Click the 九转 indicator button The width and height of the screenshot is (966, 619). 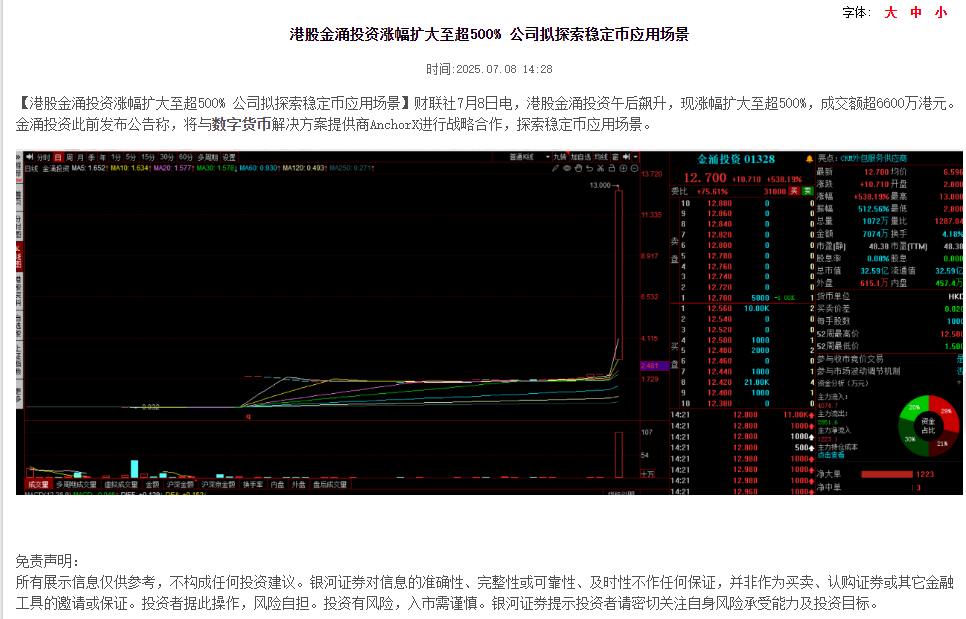[560, 157]
